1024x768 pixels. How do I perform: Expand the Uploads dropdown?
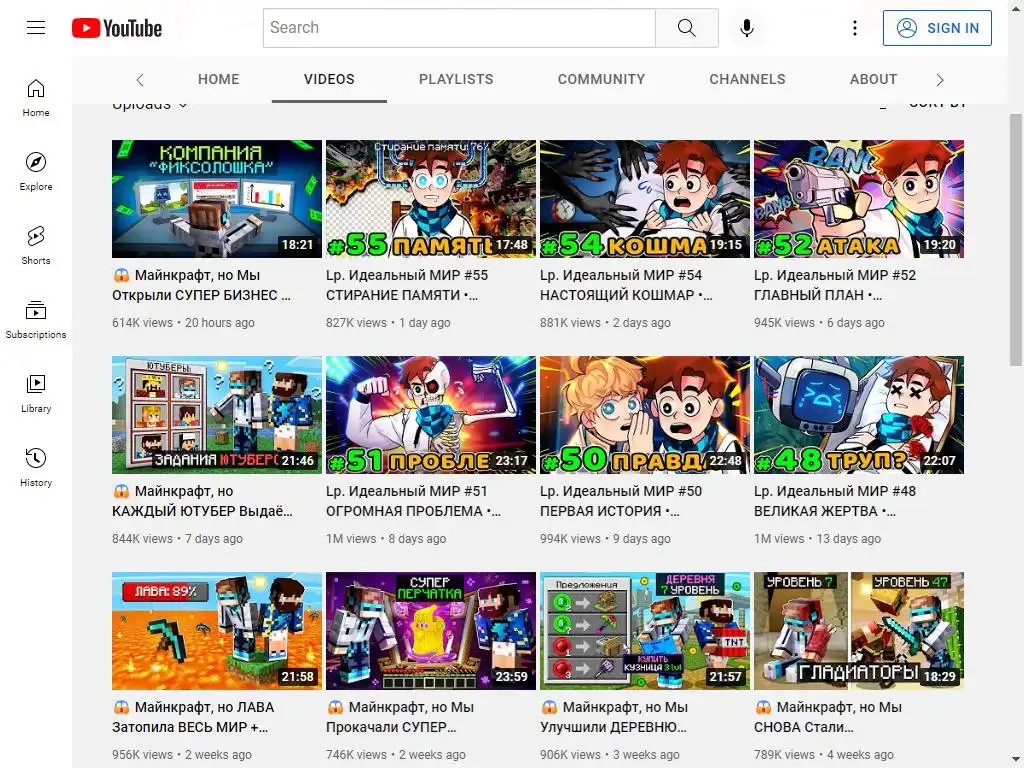coord(150,106)
